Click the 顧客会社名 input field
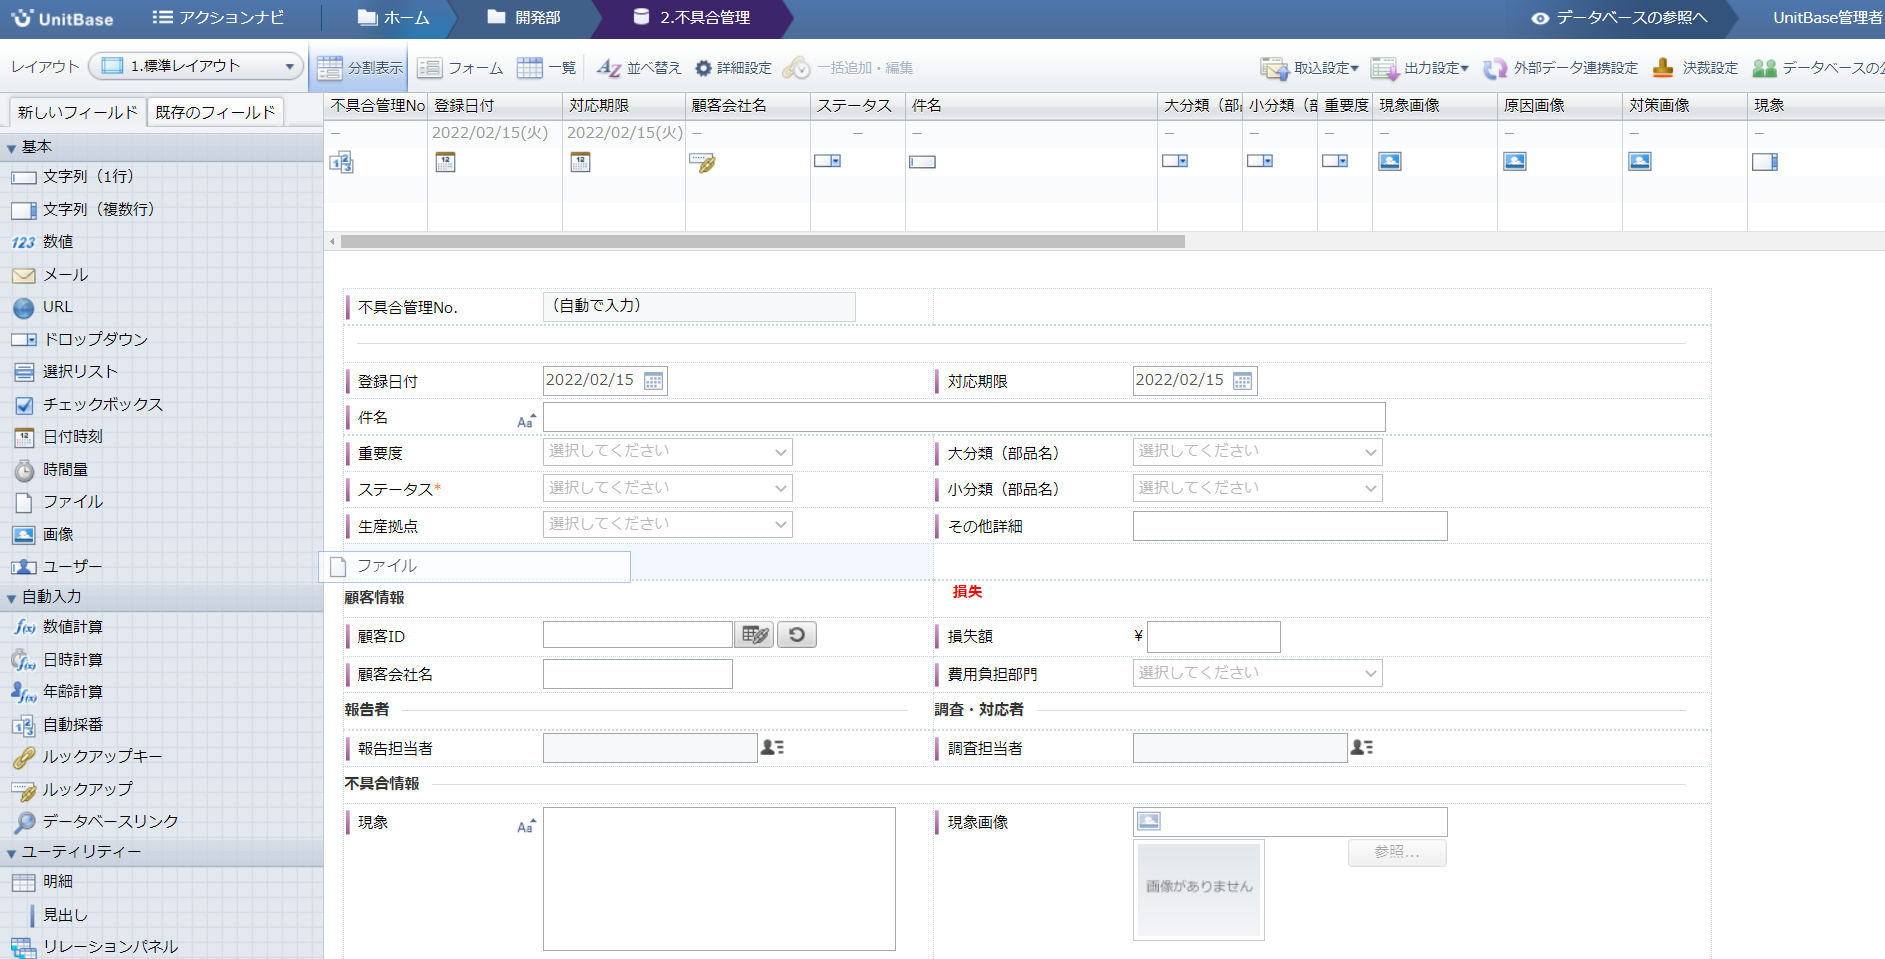 pos(638,674)
